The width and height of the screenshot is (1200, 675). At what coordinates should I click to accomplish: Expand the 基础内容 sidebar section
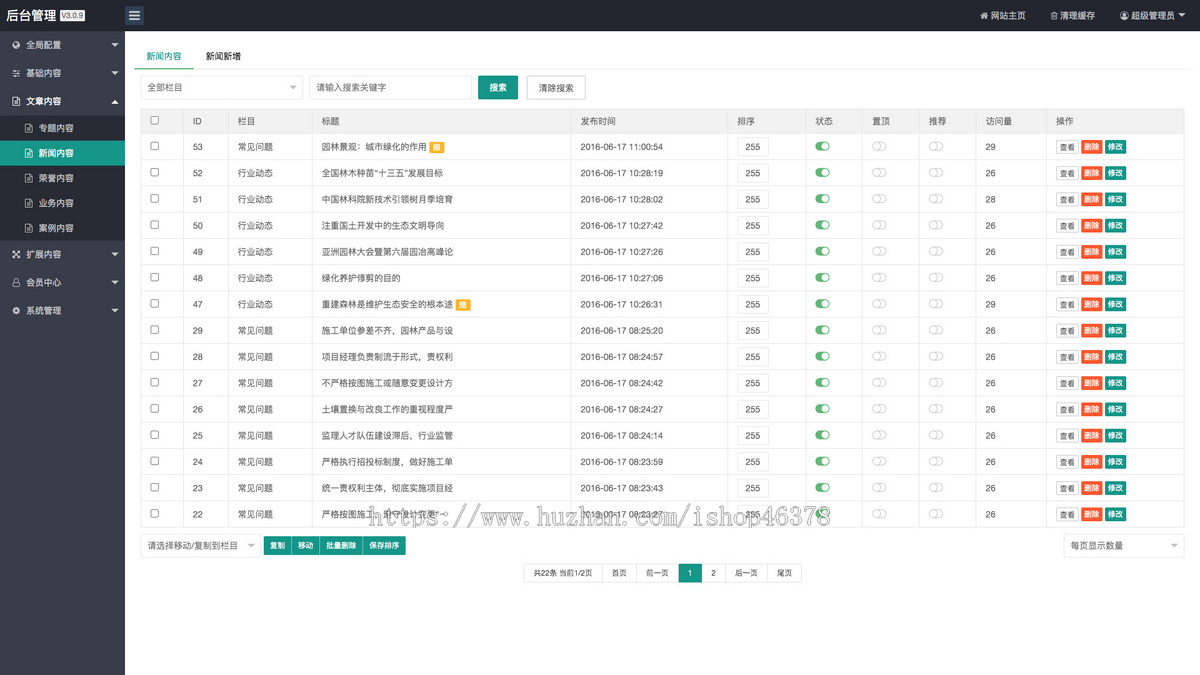coord(62,73)
